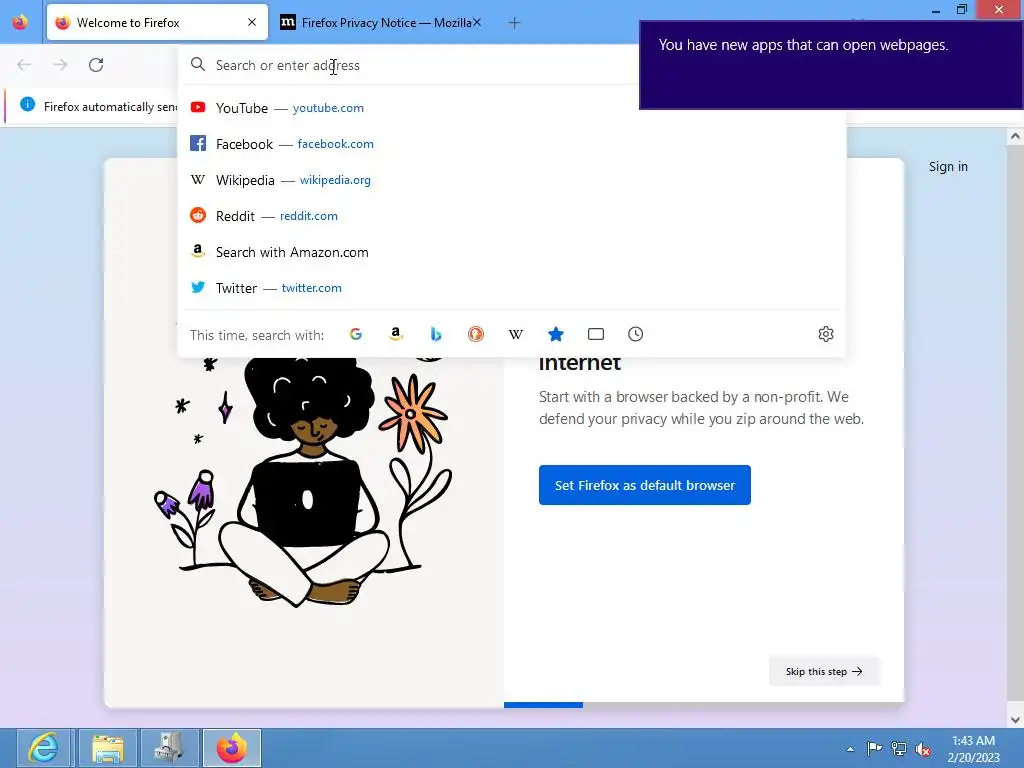Click the onboarding progress bar
Image resolution: width=1024 pixels, height=768 pixels.
click(x=703, y=705)
